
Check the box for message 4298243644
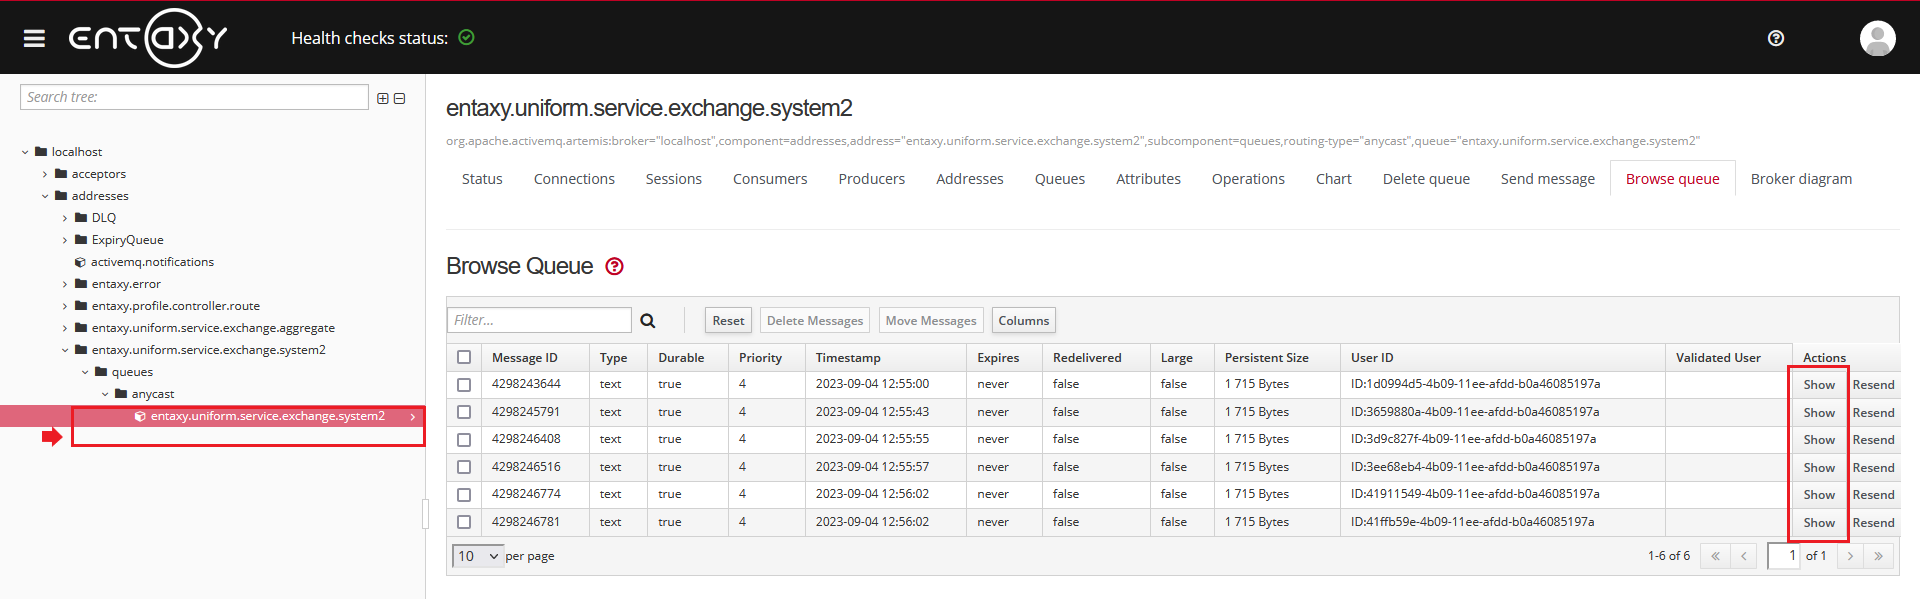(464, 385)
